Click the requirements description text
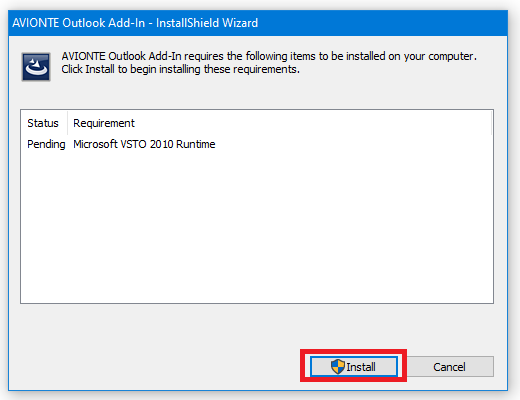Viewport: 520px width, 400px height. 269,62
